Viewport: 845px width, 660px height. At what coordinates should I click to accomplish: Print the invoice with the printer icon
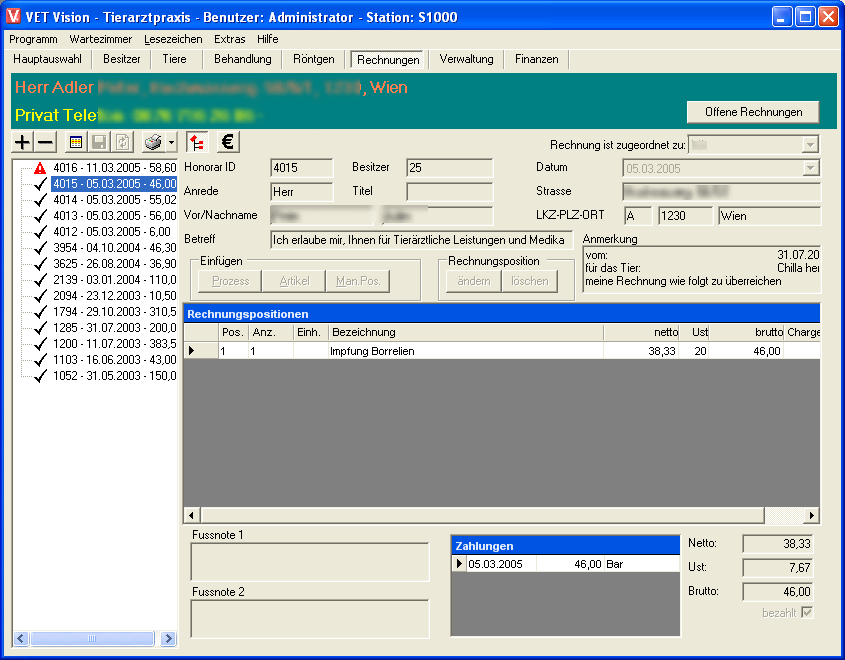(x=153, y=142)
